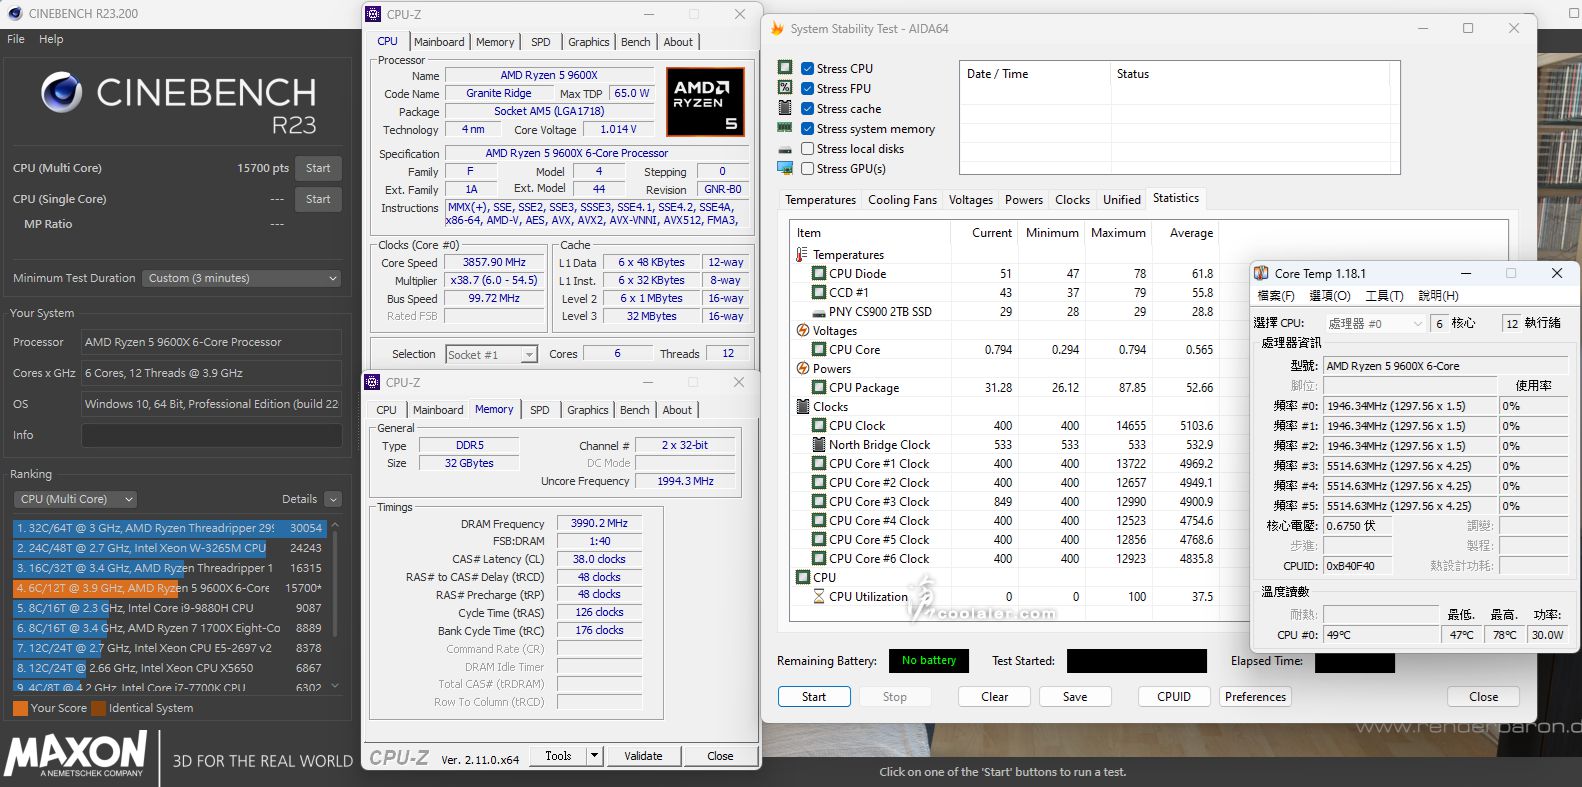Screen dimensions: 1582x787
Task: Click the Identical System legend swatch
Action: pos(98,708)
